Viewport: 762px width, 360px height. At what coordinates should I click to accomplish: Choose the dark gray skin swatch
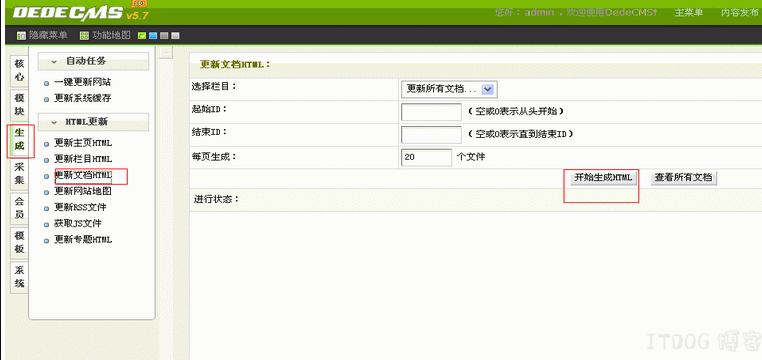[164, 35]
